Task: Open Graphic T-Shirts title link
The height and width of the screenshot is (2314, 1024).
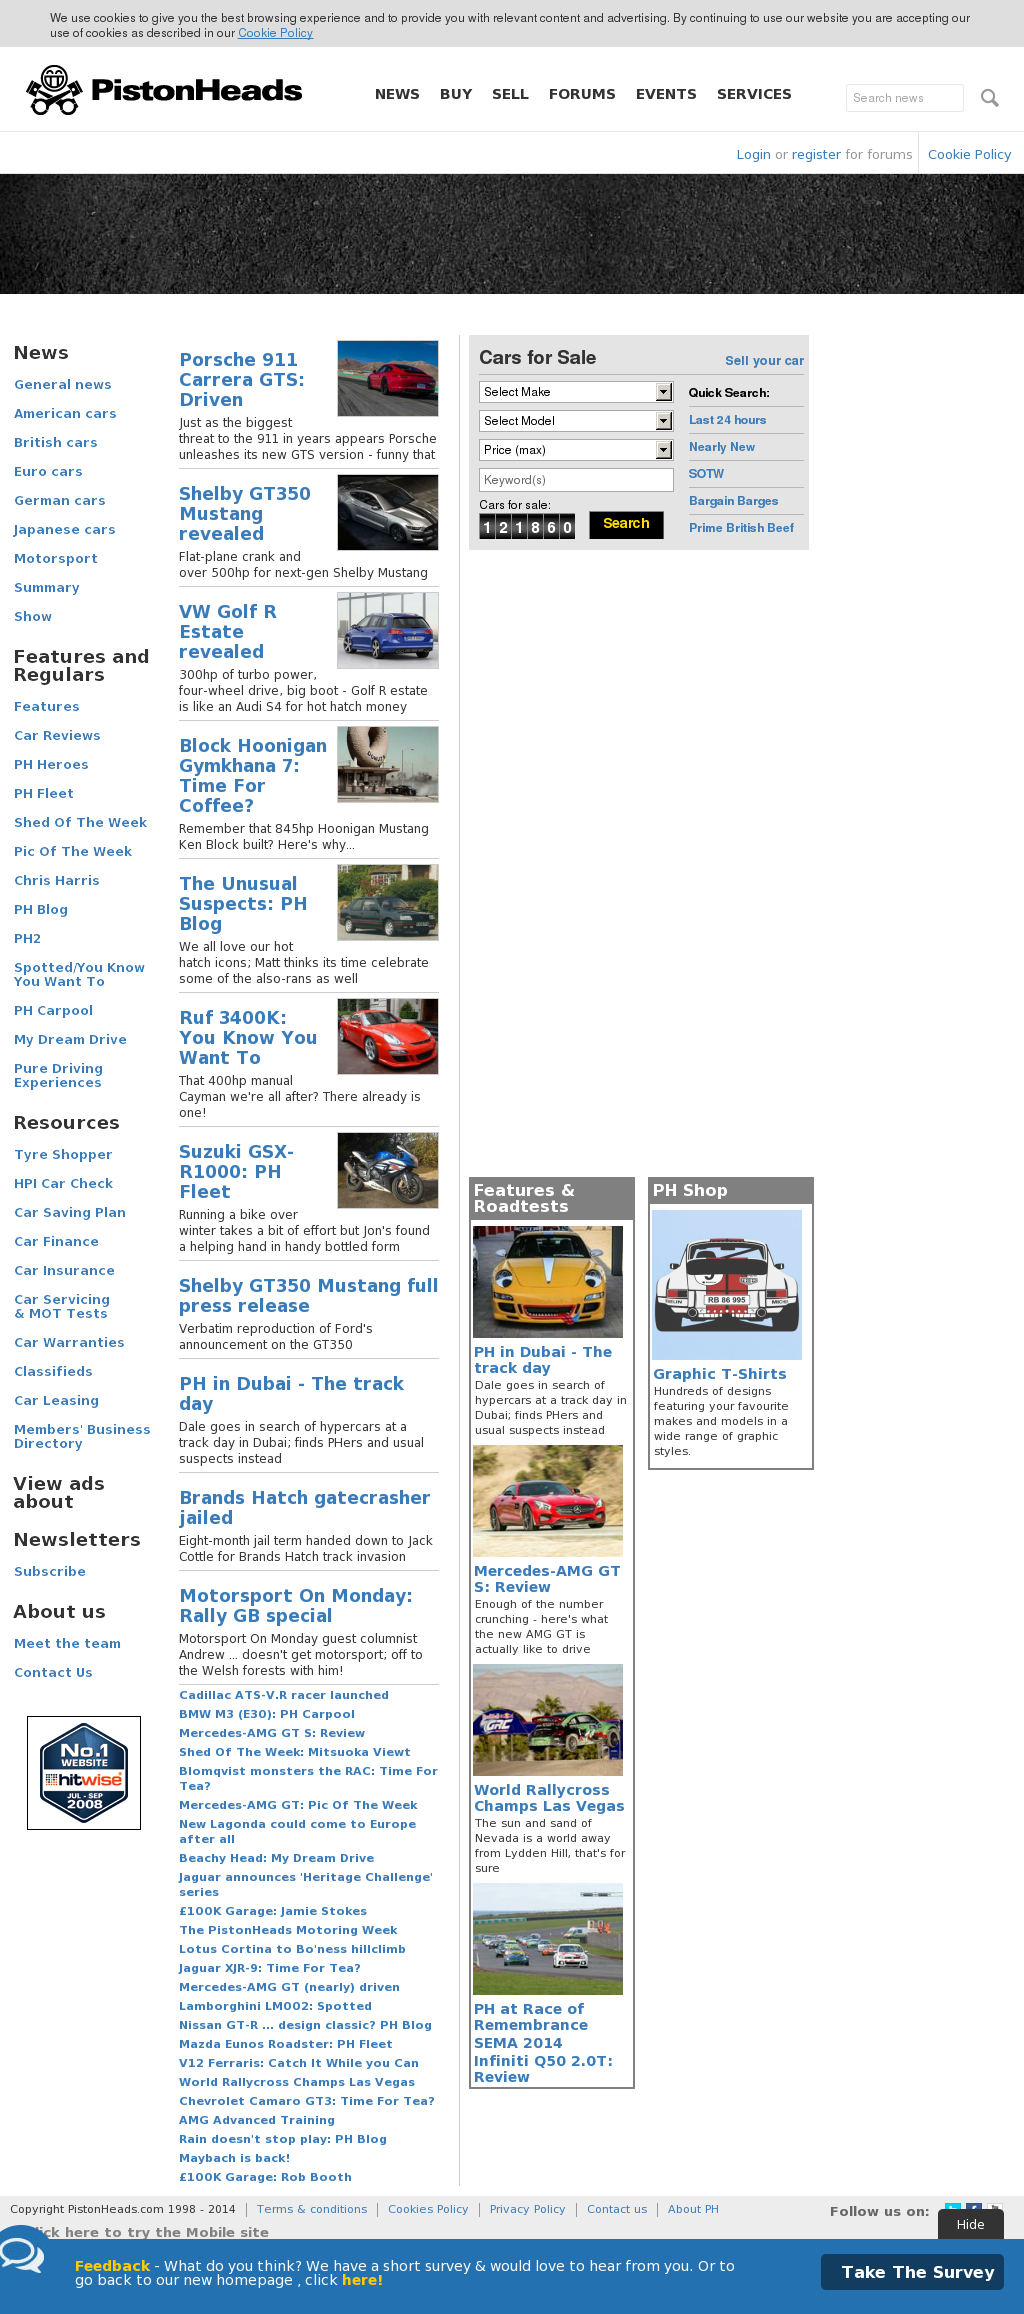Action: pos(720,1374)
